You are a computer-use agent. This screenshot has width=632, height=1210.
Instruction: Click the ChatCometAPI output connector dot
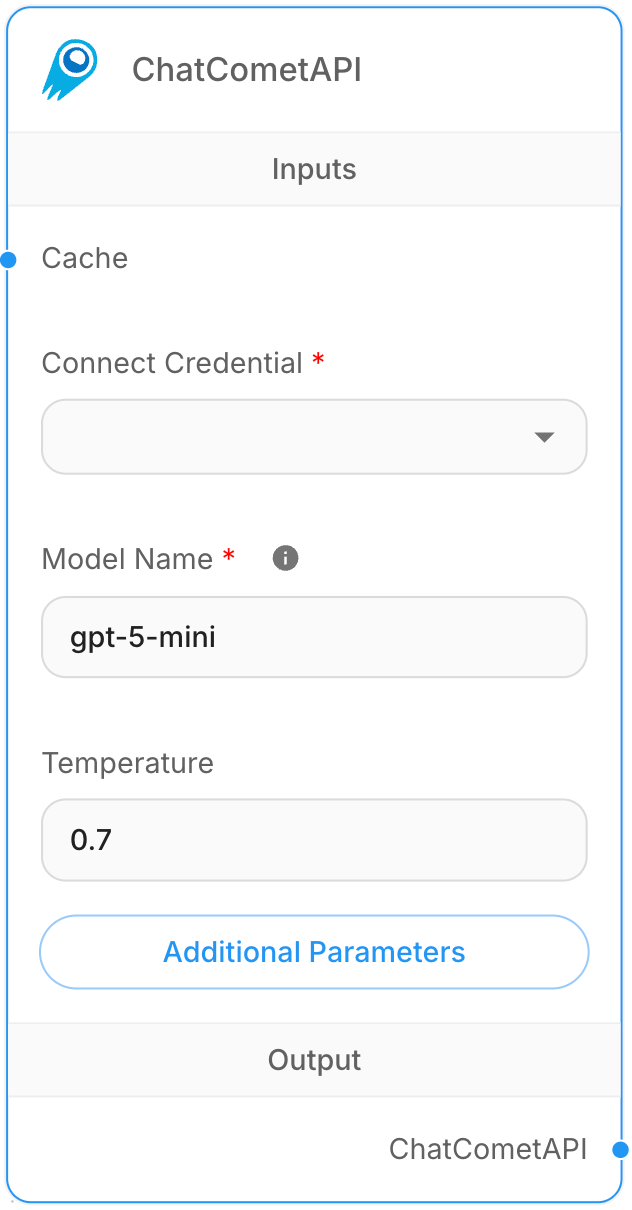[x=621, y=1150]
